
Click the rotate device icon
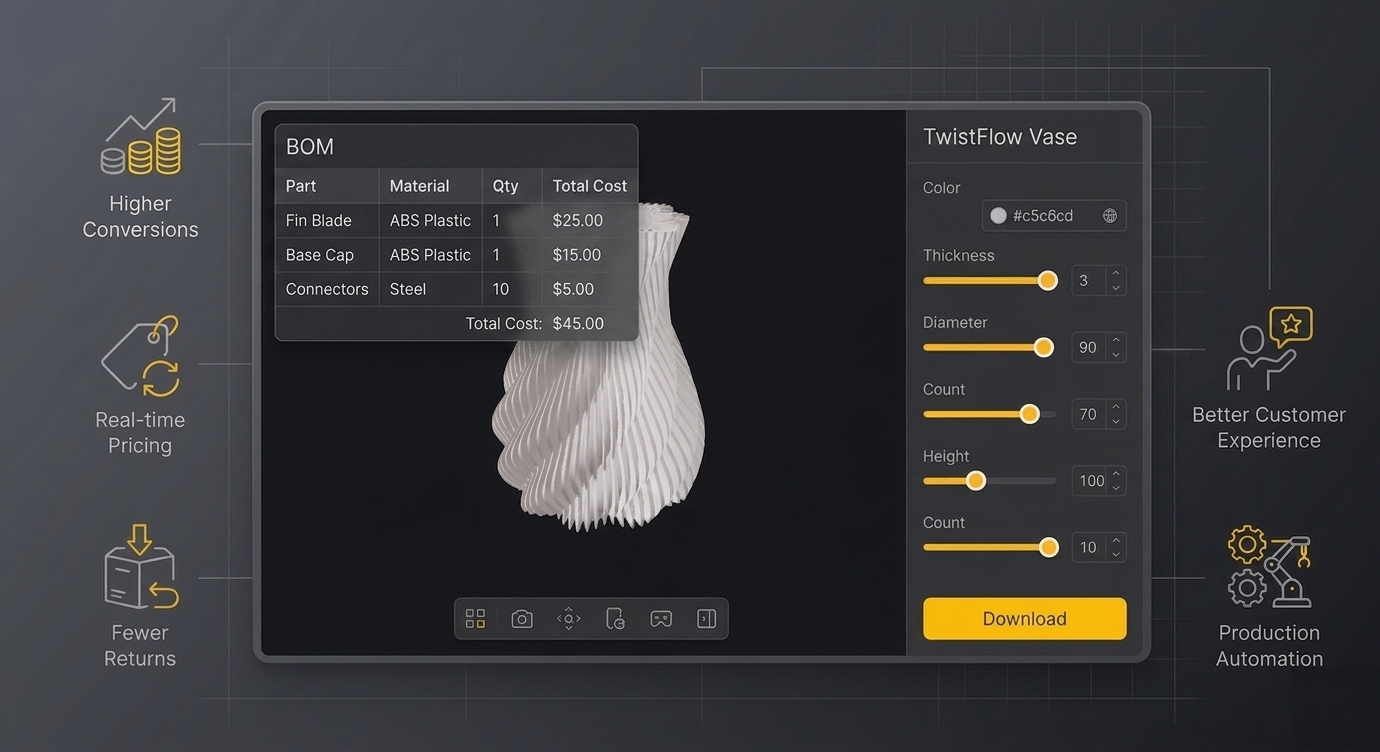tap(615, 619)
